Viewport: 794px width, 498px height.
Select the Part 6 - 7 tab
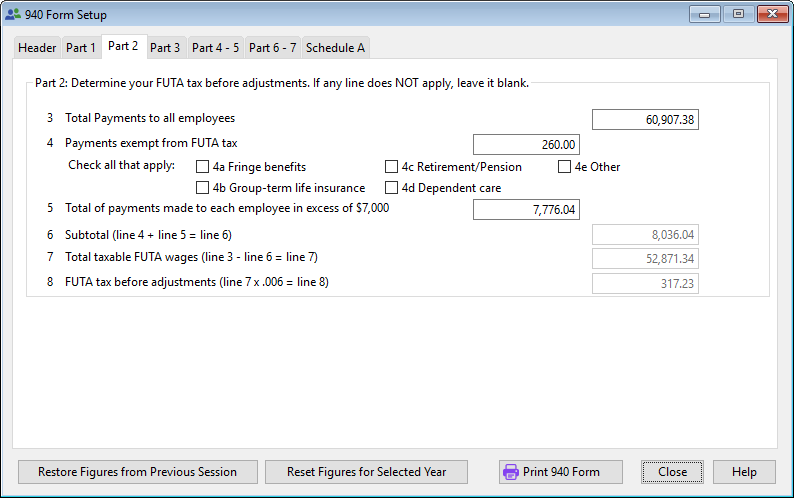click(272, 48)
